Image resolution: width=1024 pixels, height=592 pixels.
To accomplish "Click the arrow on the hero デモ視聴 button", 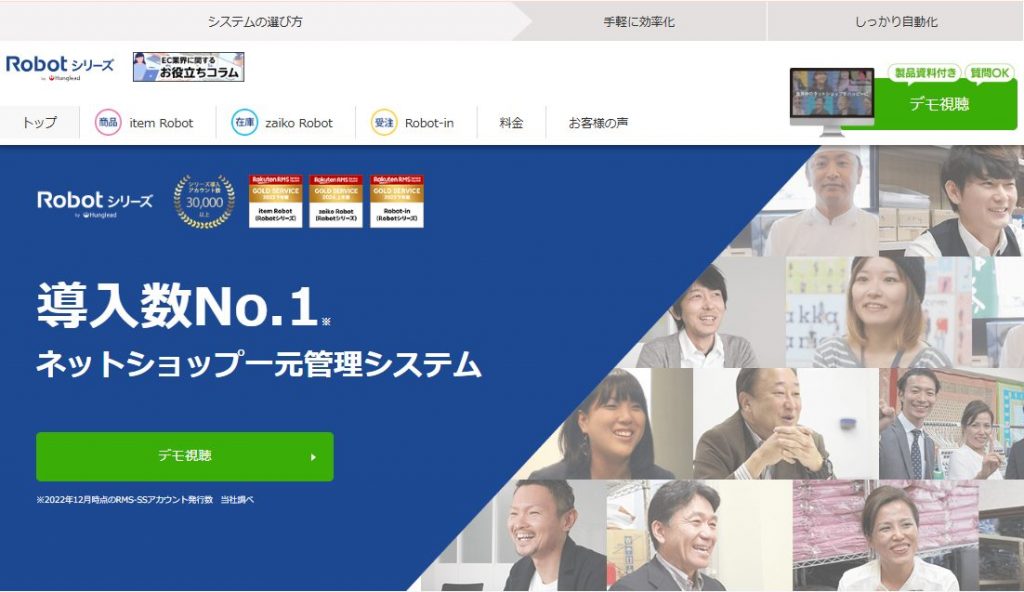I will (313, 457).
